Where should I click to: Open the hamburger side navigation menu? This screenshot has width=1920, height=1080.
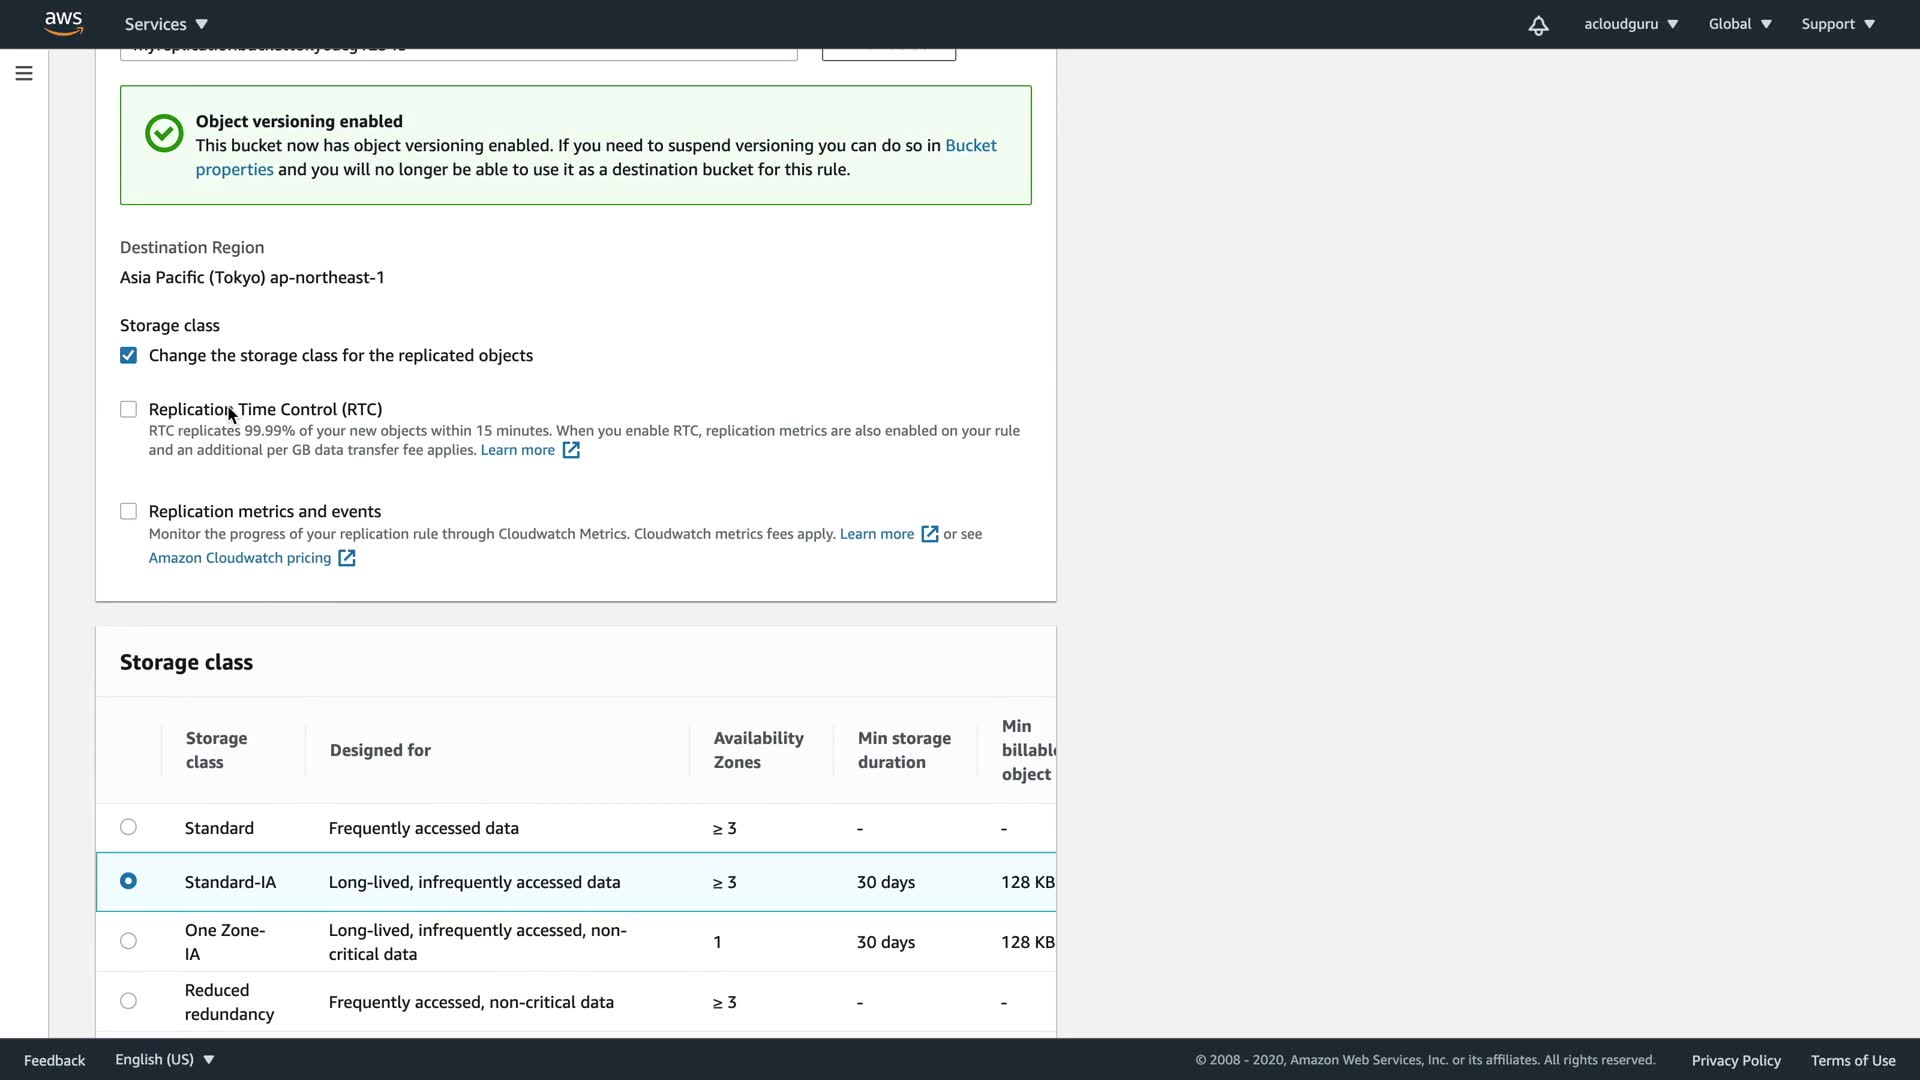[x=24, y=73]
